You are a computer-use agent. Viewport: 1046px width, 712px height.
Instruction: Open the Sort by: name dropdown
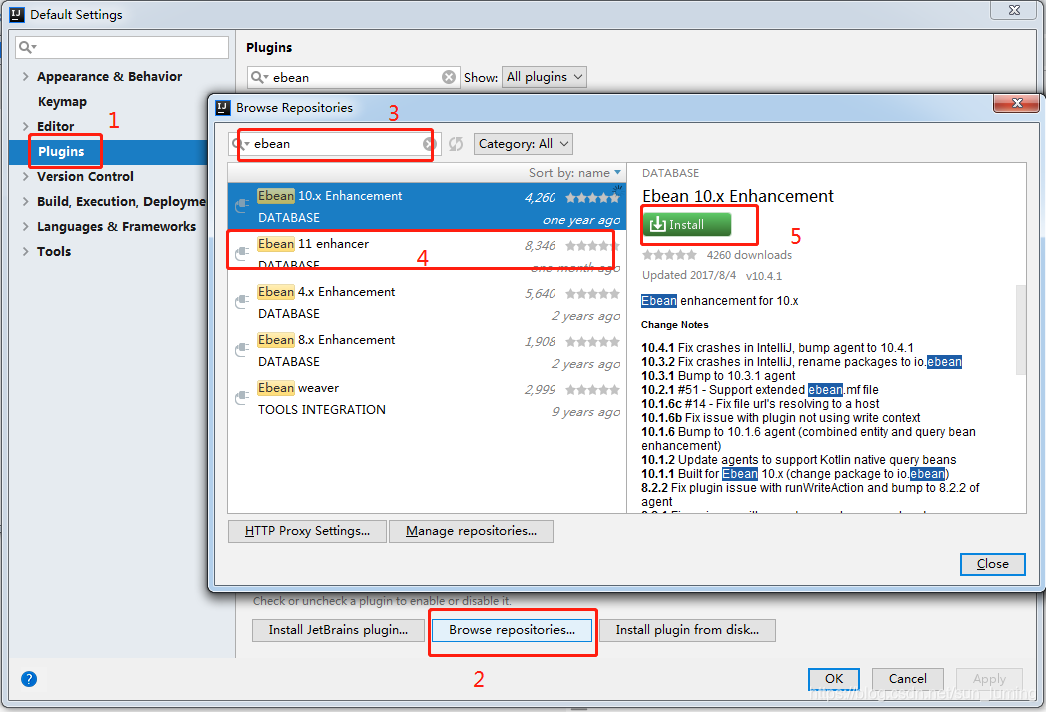pos(575,173)
